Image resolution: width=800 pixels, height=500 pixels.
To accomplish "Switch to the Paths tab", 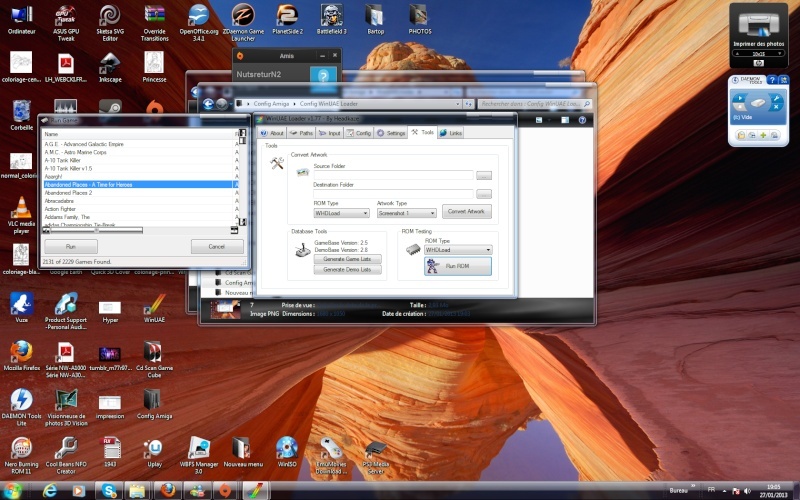I will click(301, 133).
